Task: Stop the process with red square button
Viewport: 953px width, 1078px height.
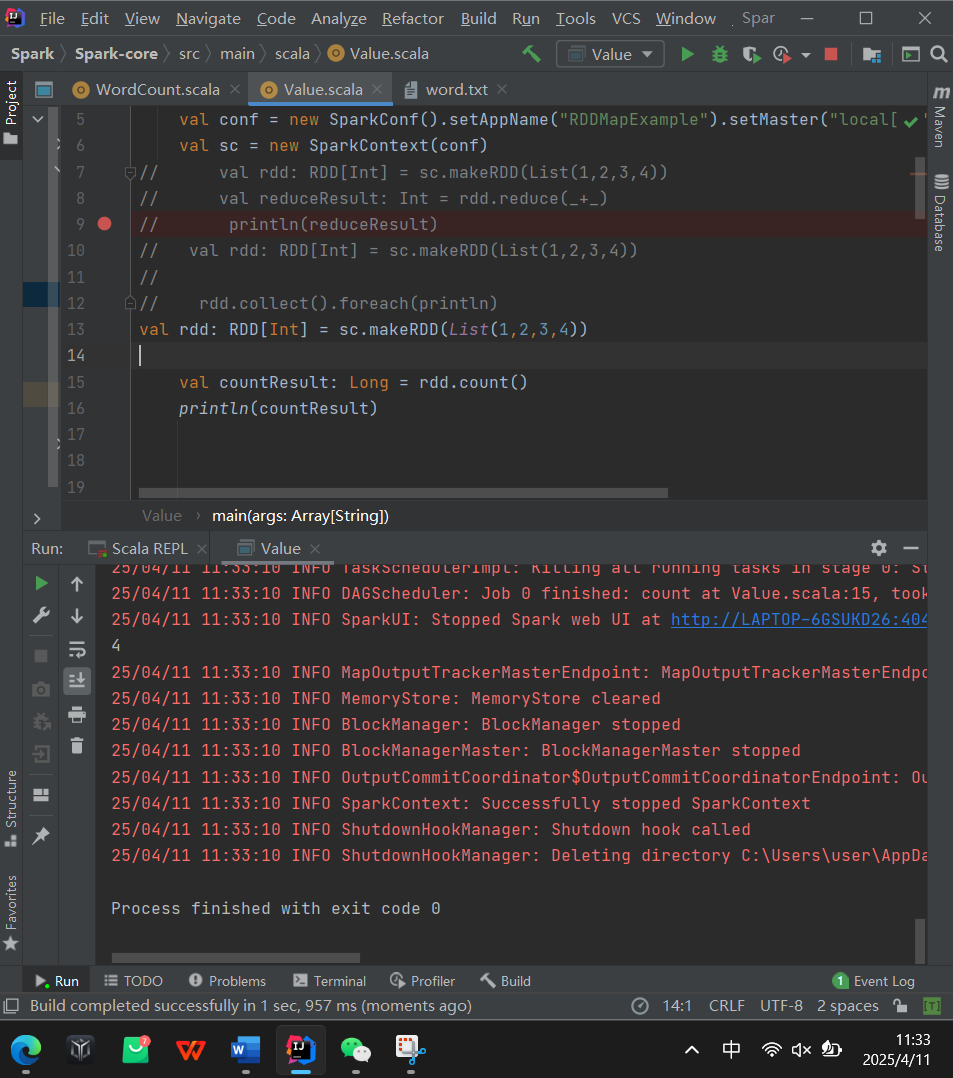Action: coord(831,54)
